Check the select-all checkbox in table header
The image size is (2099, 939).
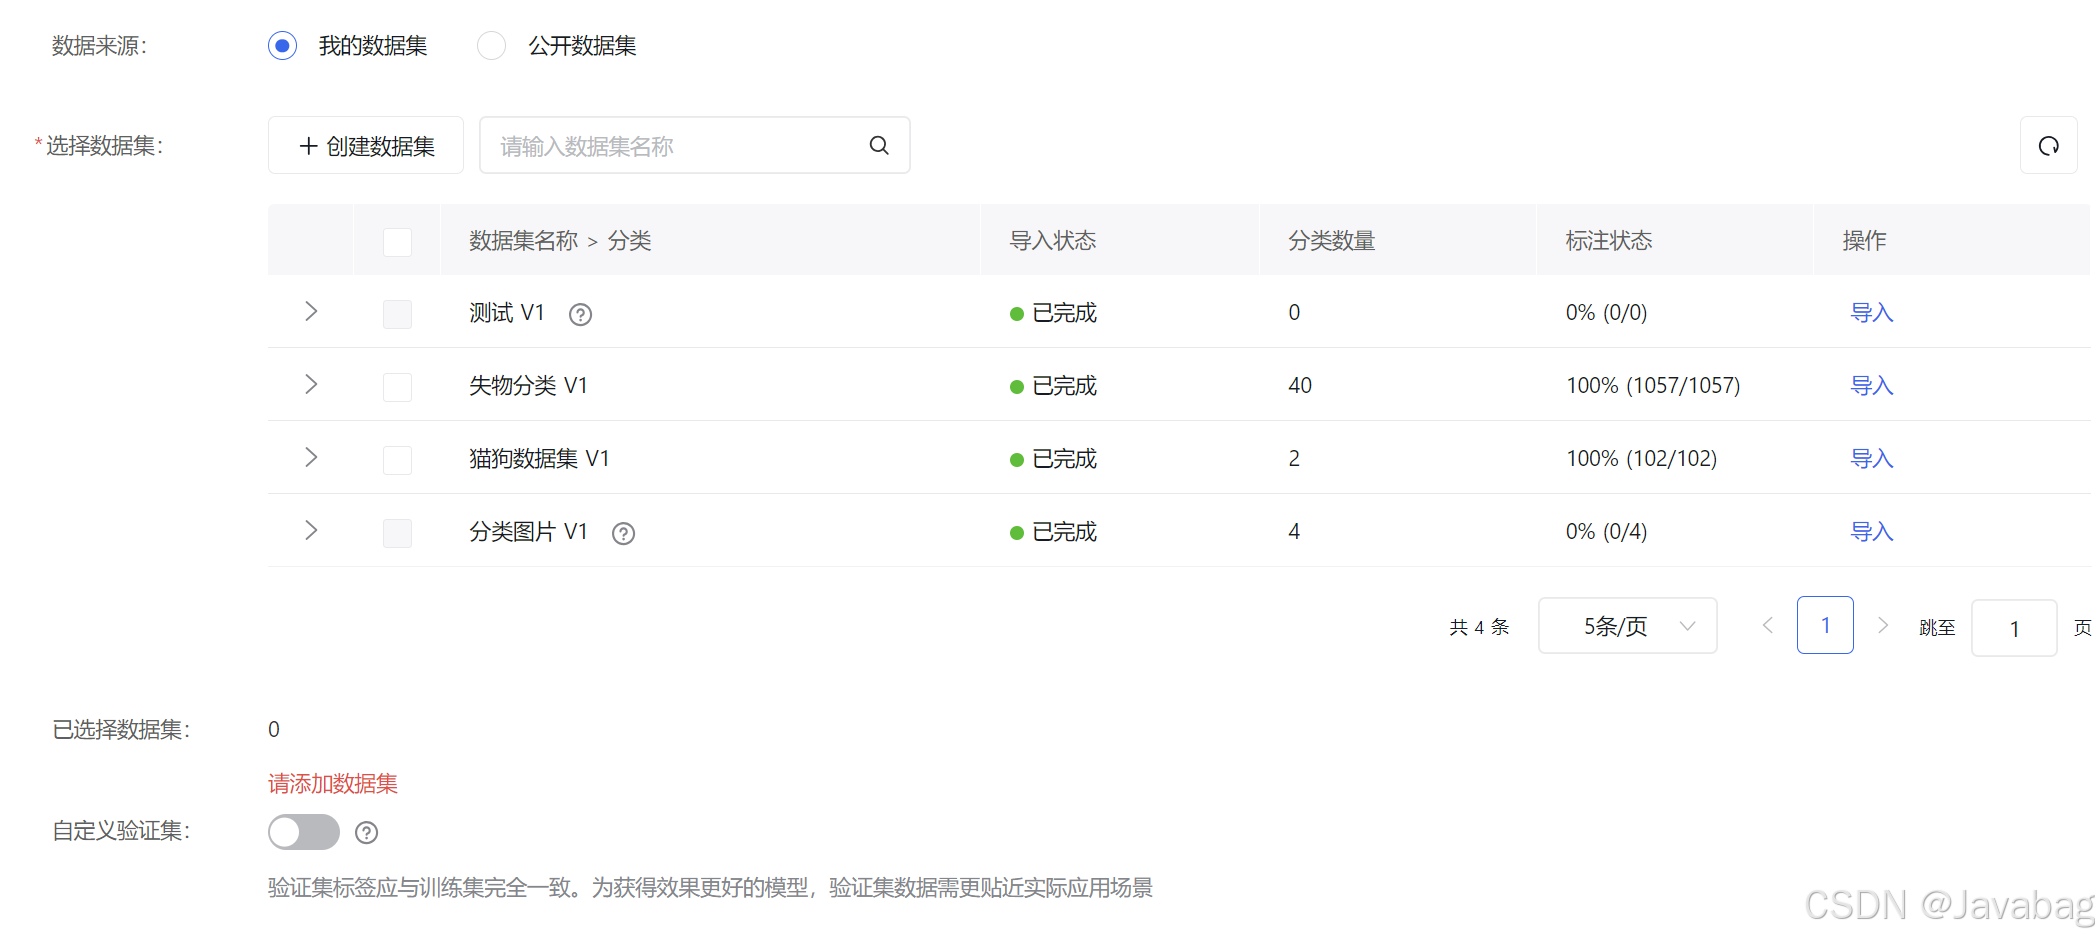(397, 241)
